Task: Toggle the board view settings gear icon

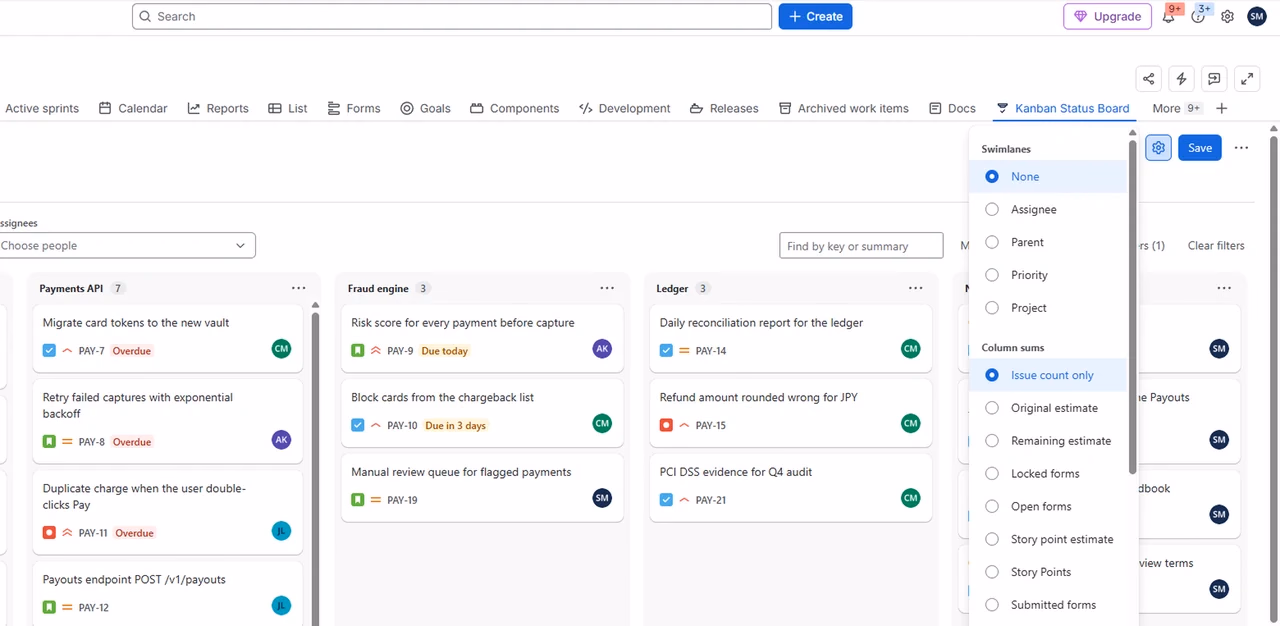Action: [x=1158, y=148]
